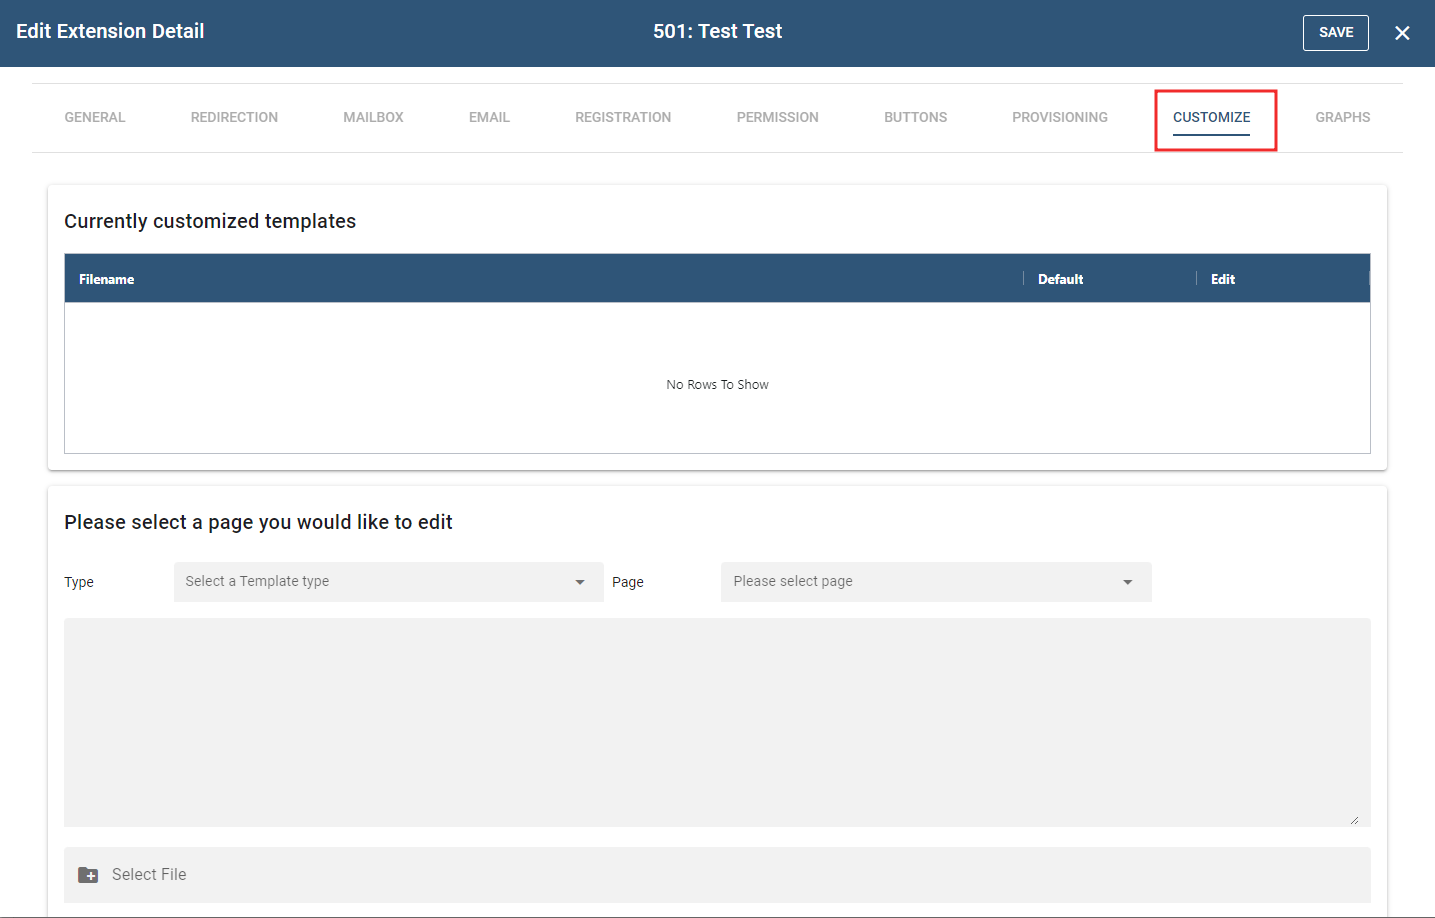The image size is (1435, 918).
Task: Switch to the REDIRECTION tab
Action: 234,117
